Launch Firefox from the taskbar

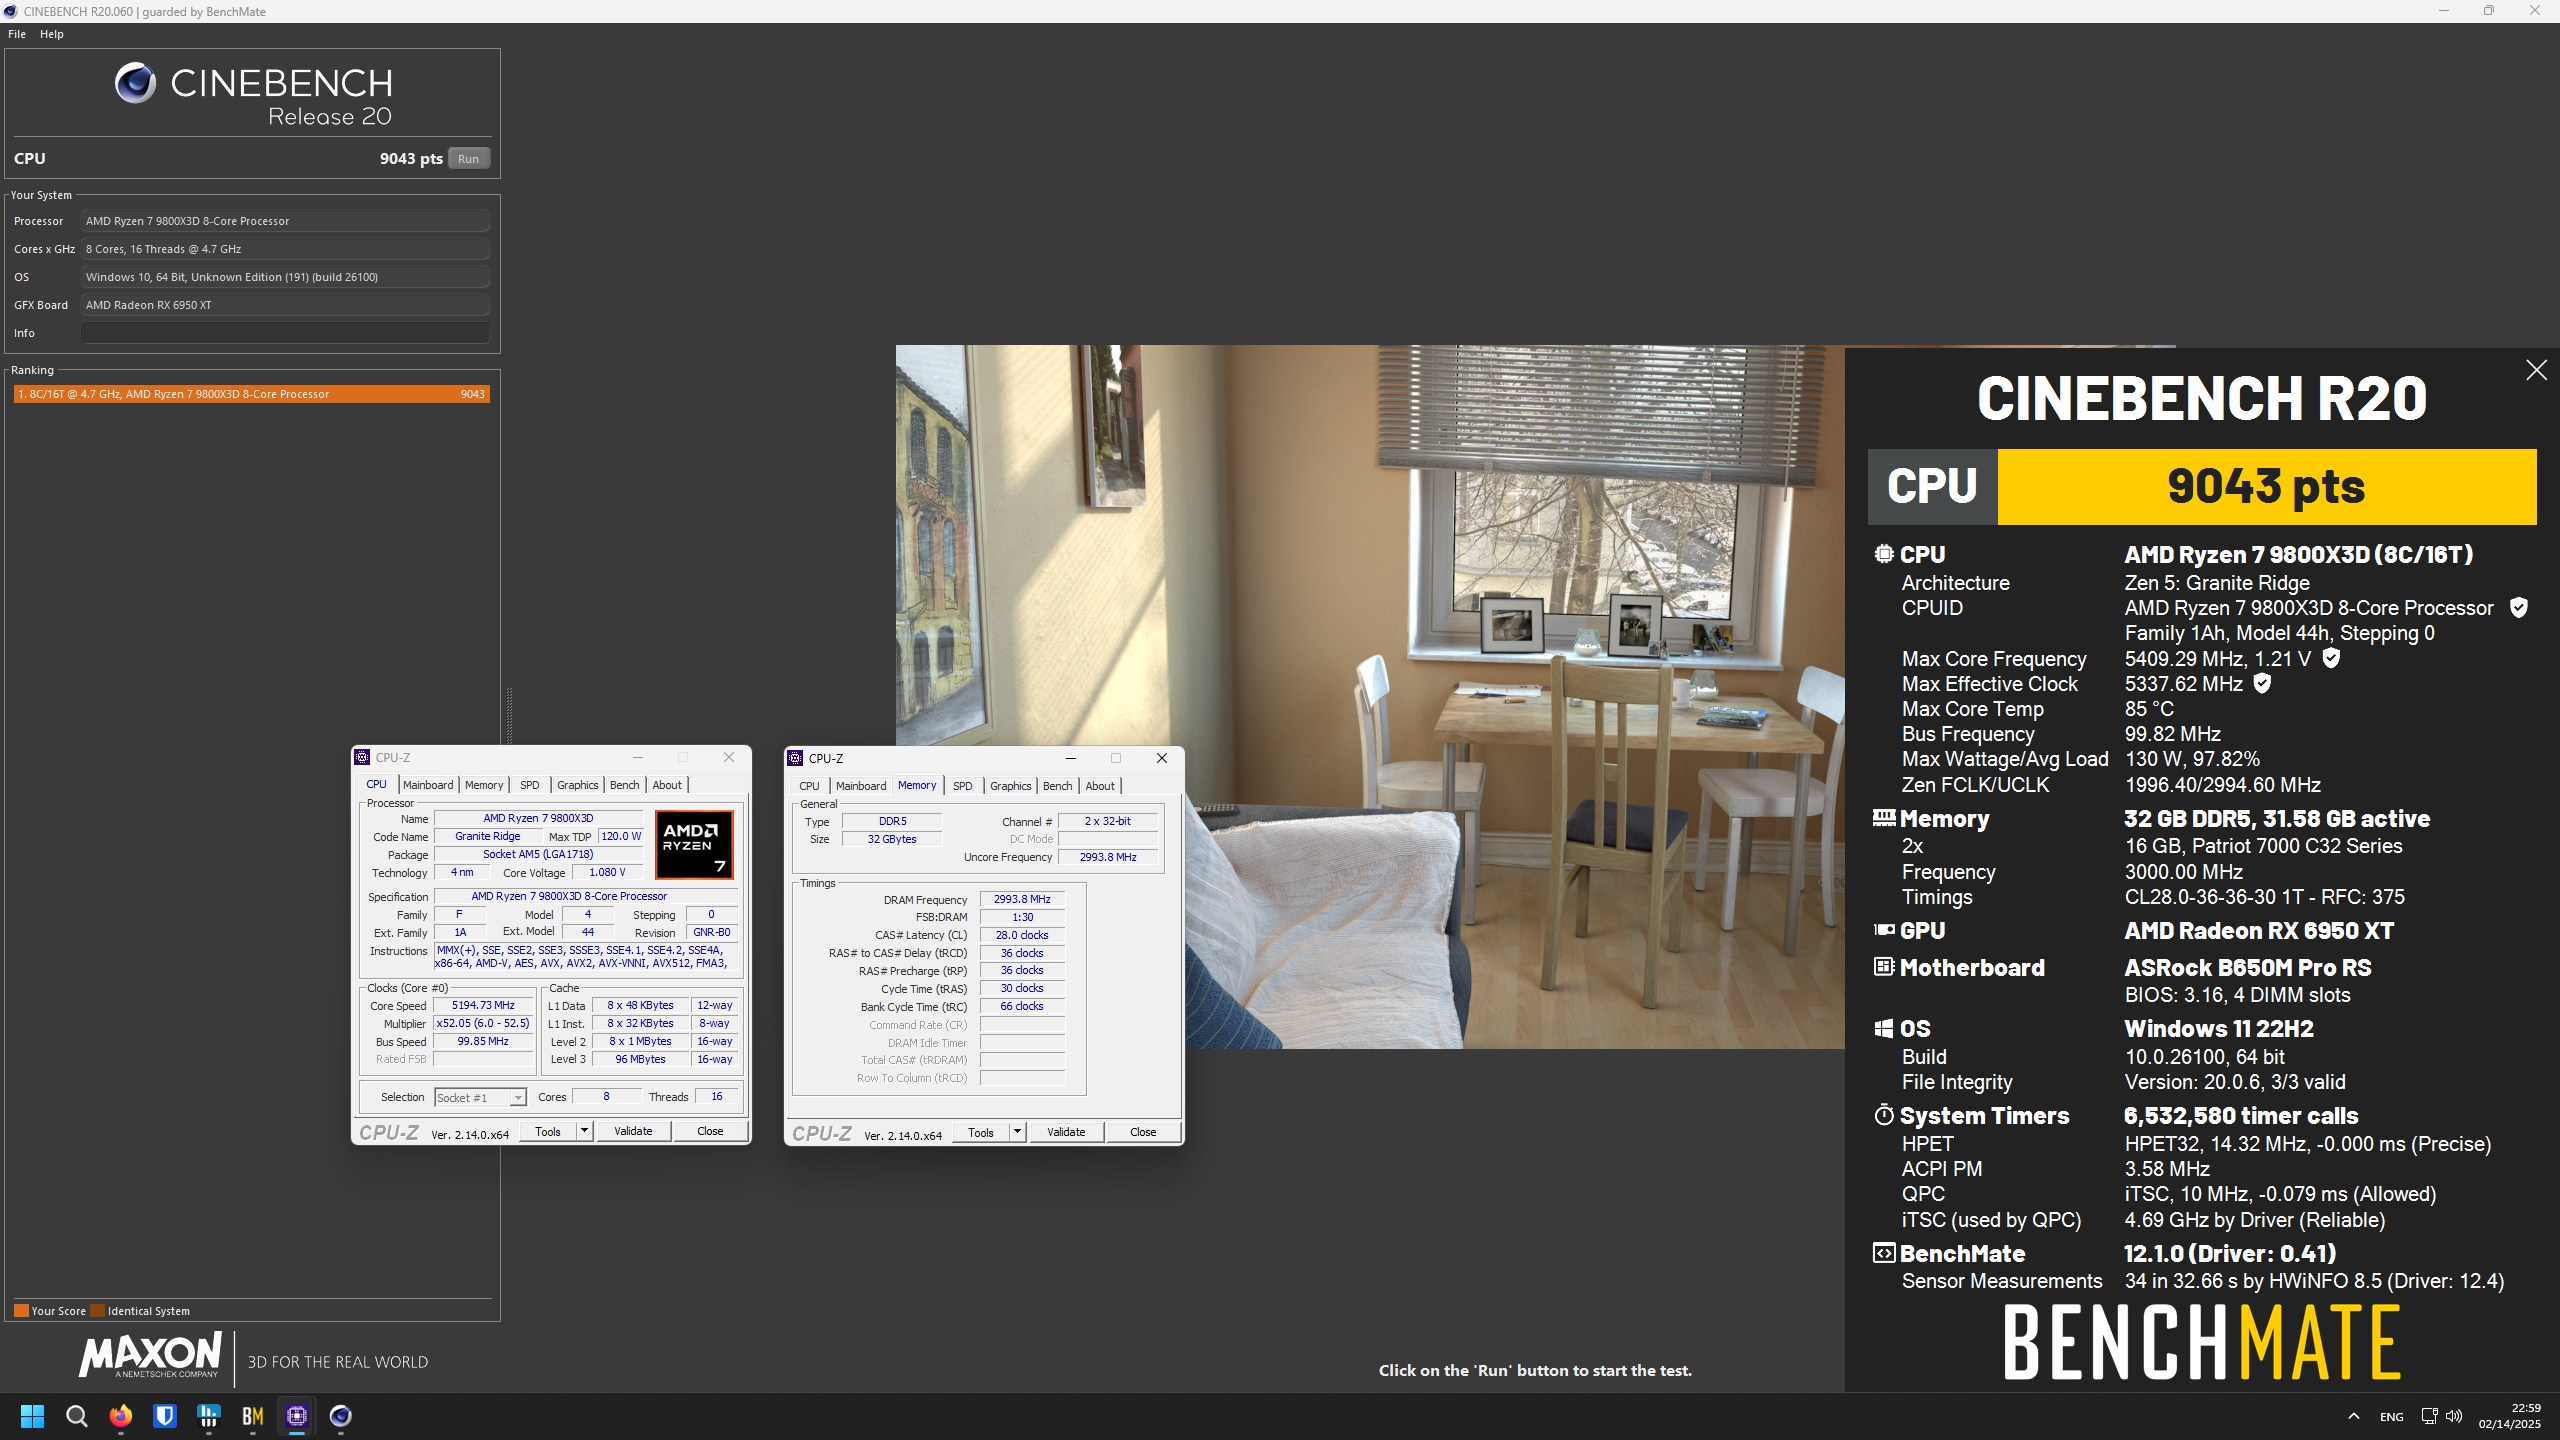[121, 1416]
